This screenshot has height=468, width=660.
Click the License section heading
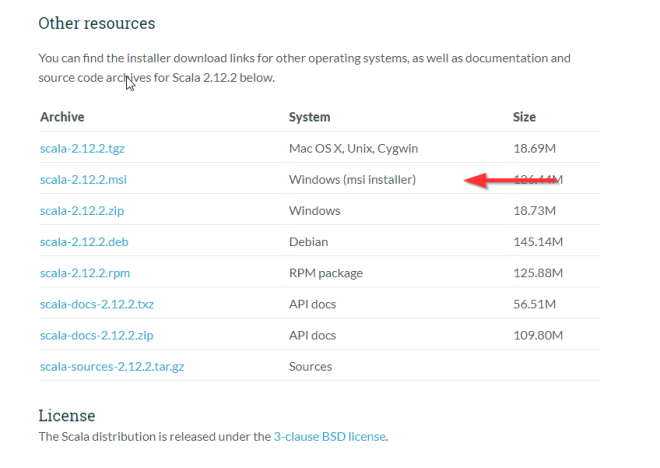[66, 415]
